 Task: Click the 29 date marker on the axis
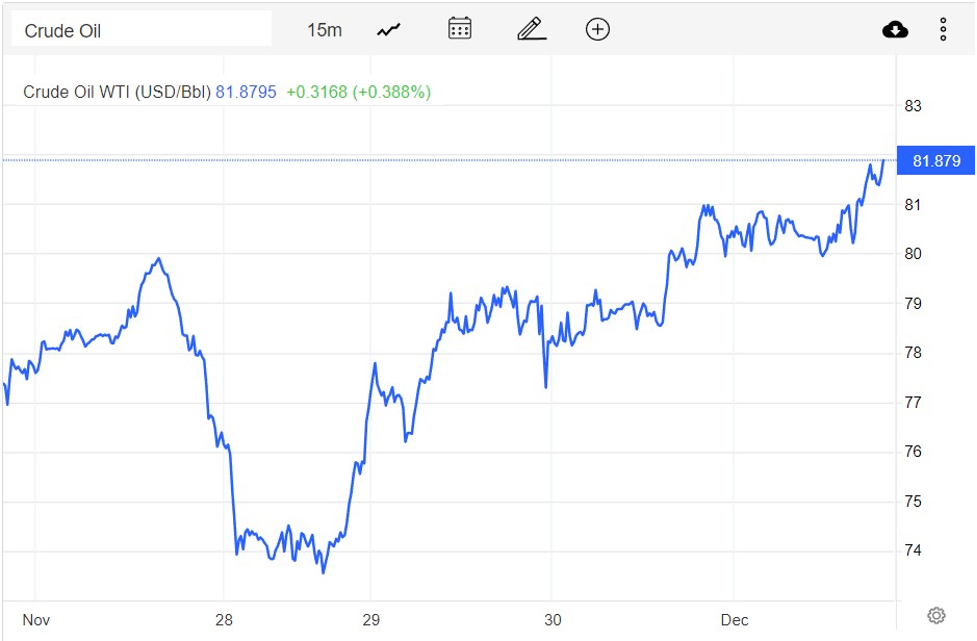(x=371, y=619)
